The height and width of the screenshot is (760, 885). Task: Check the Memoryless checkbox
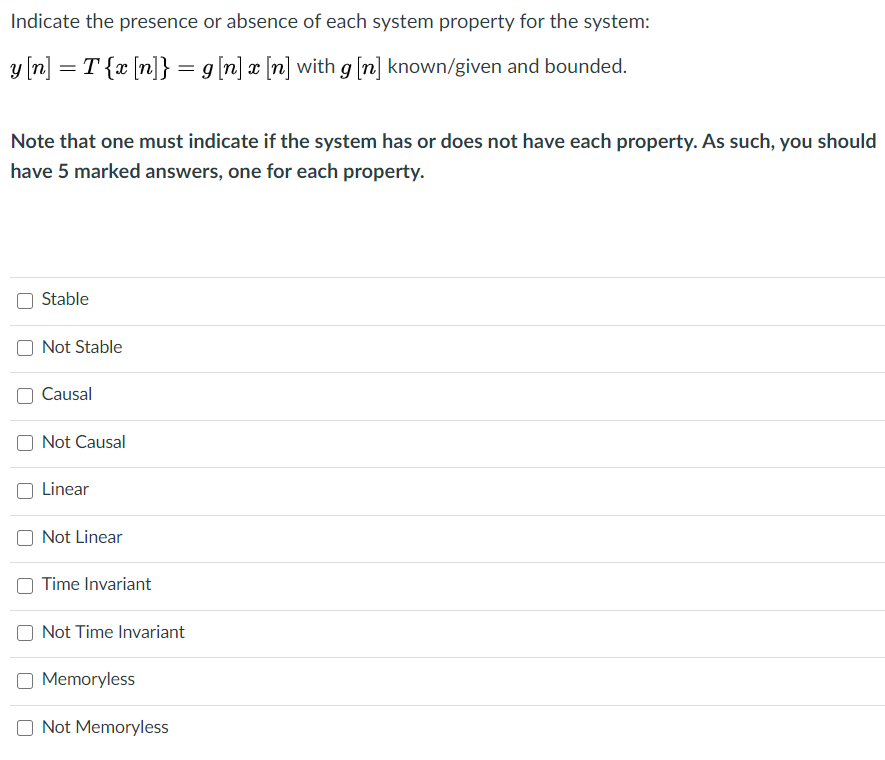click(x=24, y=680)
